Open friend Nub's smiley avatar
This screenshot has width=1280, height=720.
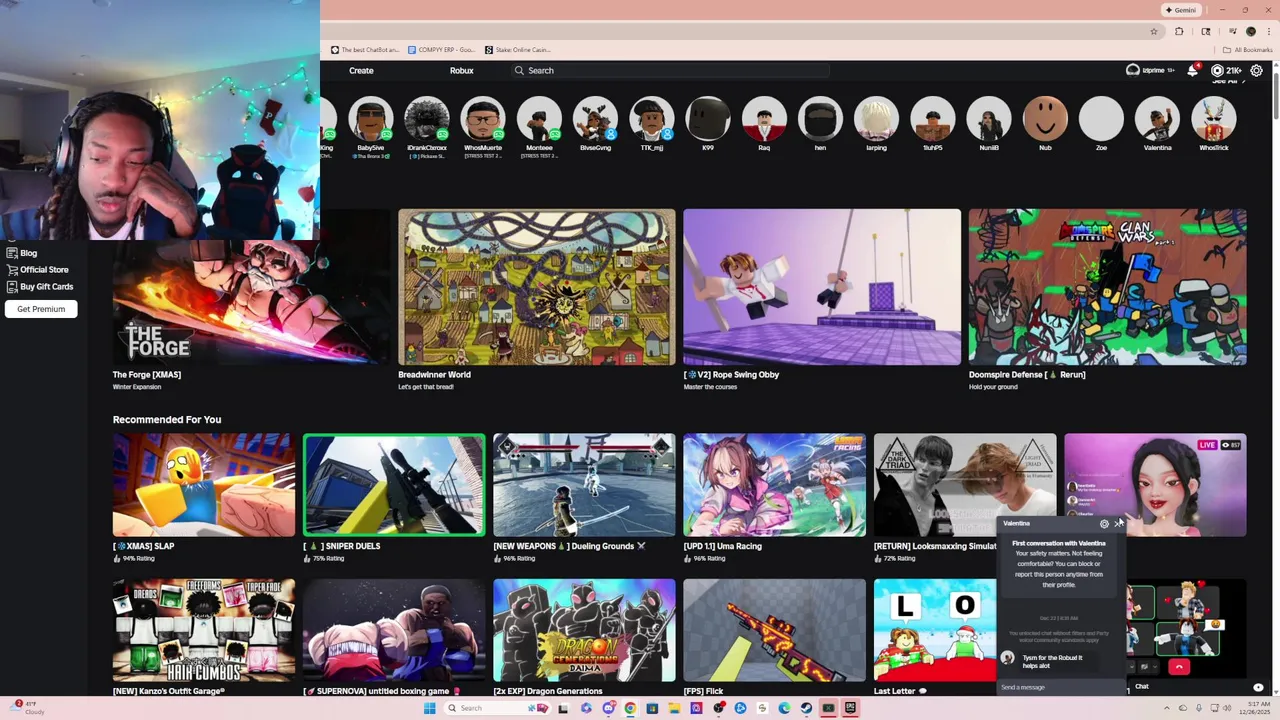[x=1045, y=118]
